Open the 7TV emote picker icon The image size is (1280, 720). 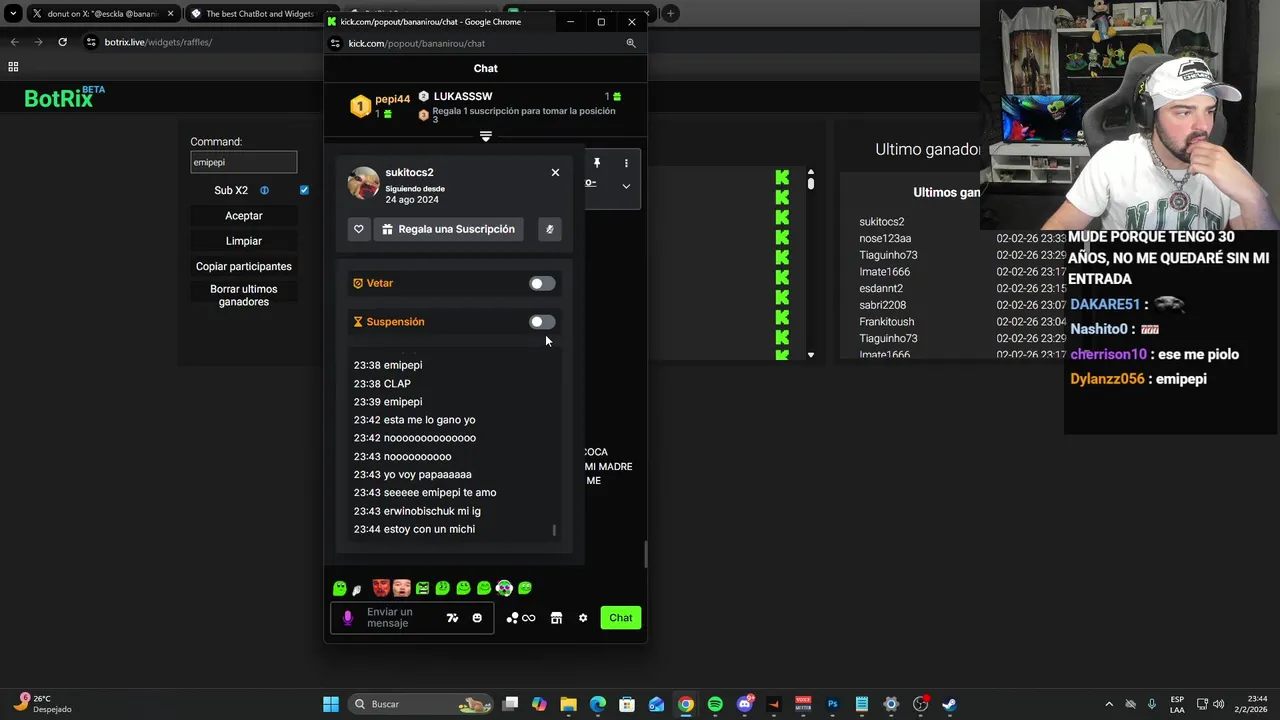(452, 618)
